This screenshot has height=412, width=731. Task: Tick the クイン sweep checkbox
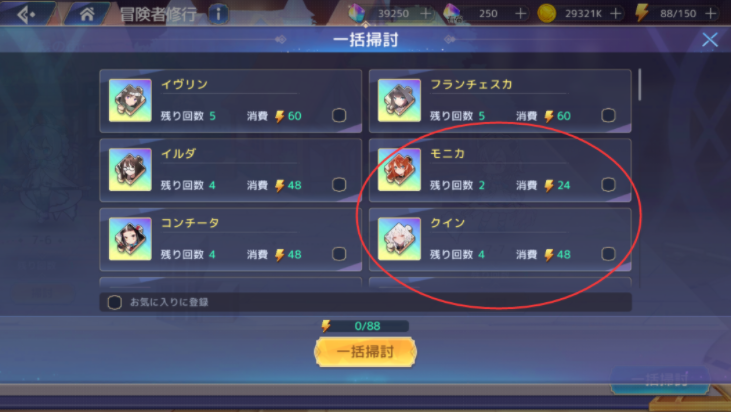coord(608,254)
